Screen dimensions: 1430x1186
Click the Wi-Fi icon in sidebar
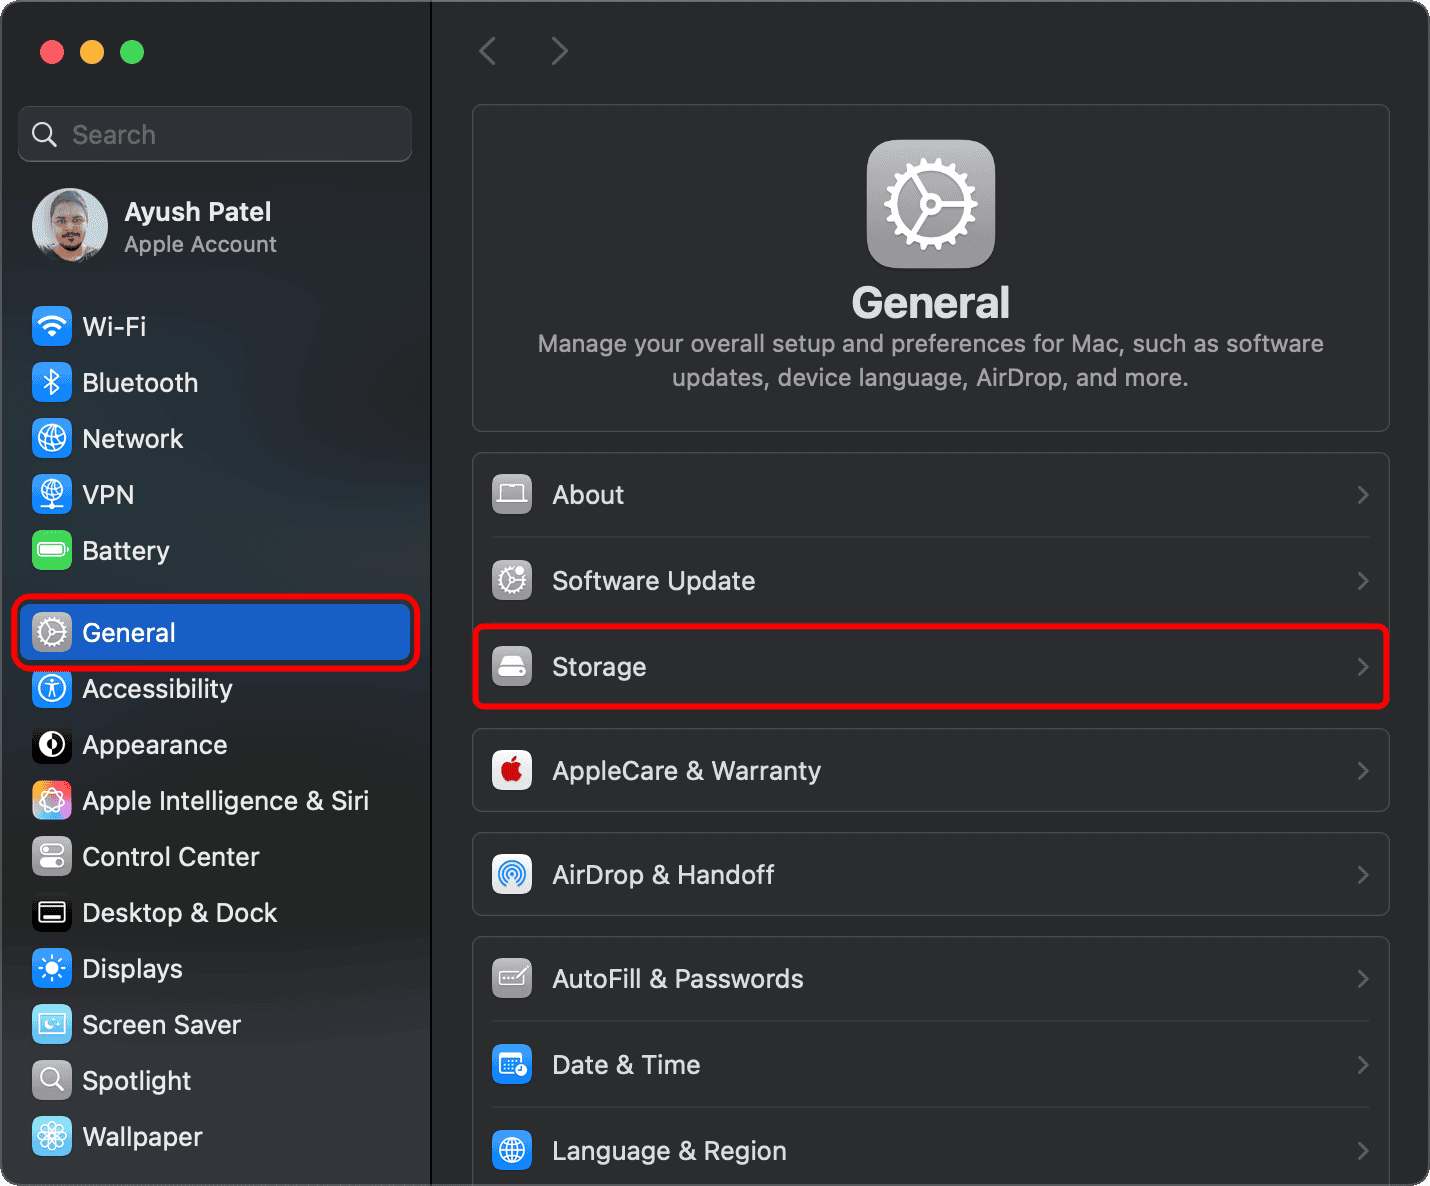(52, 326)
